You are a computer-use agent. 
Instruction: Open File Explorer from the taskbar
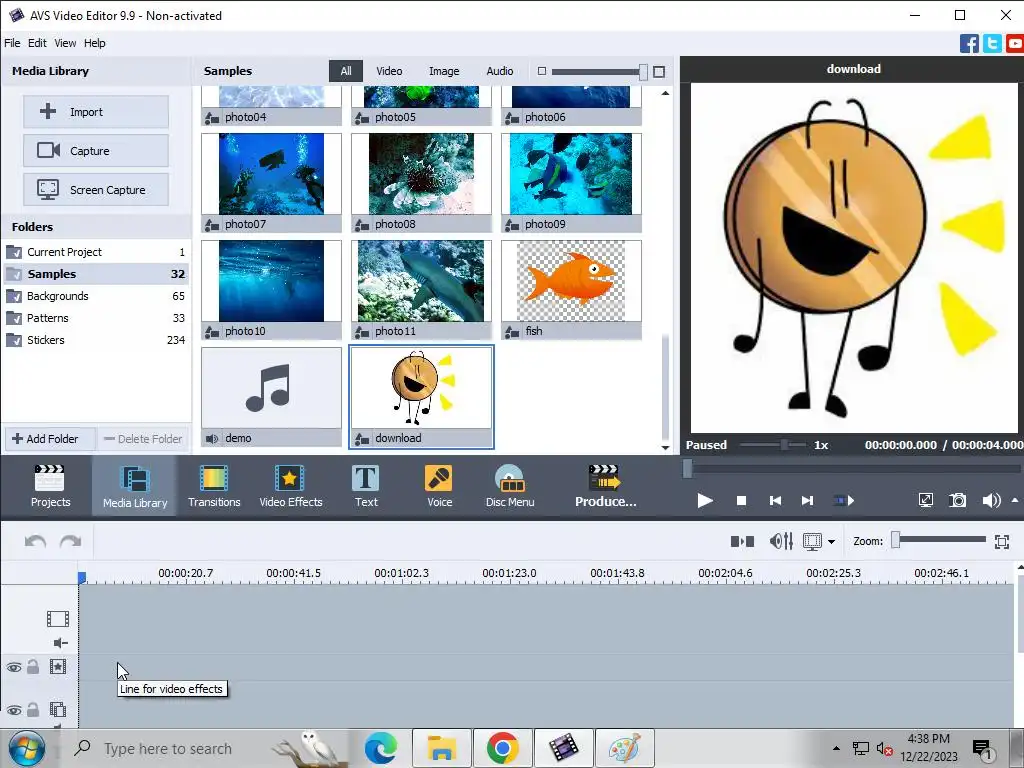point(441,748)
